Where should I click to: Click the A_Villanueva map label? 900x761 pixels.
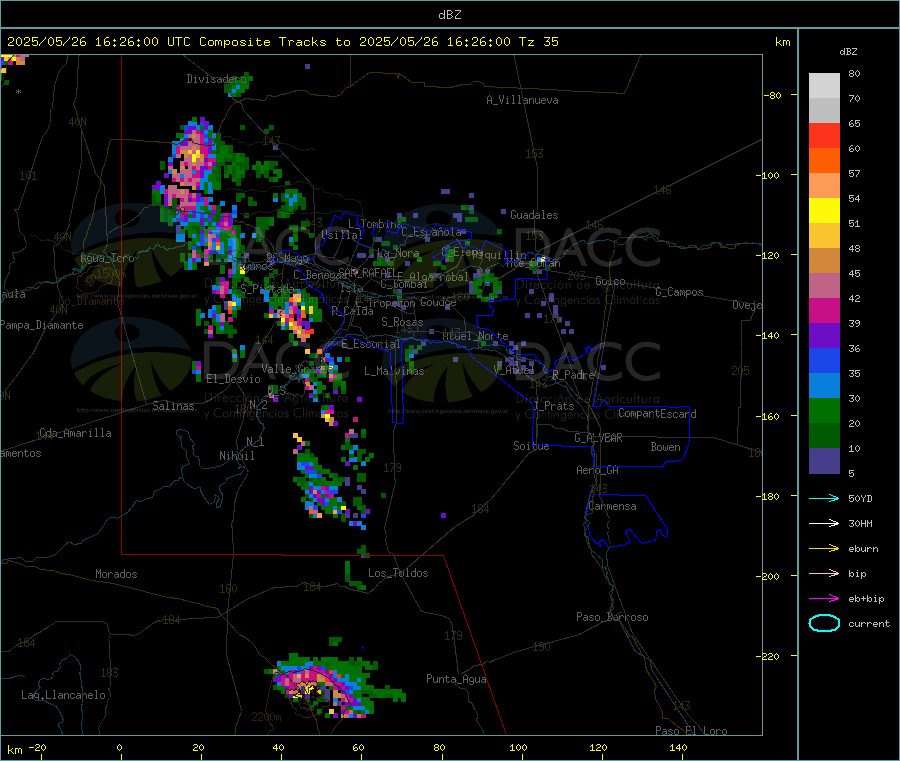coord(522,100)
